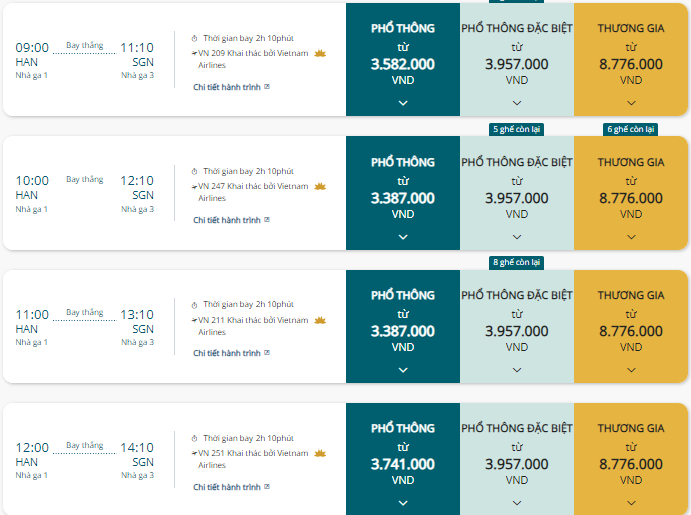This screenshot has height=515, width=691.
Task: Select Thương Gia fare on 09:00 flight
Action: [x=631, y=63]
